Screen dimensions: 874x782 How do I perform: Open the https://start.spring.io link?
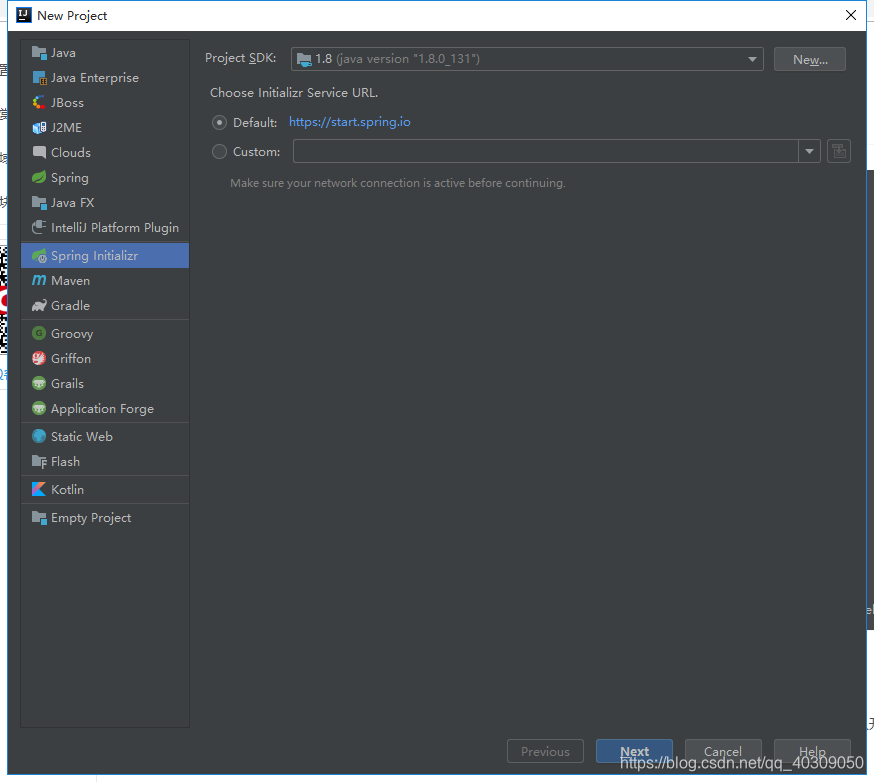click(349, 122)
